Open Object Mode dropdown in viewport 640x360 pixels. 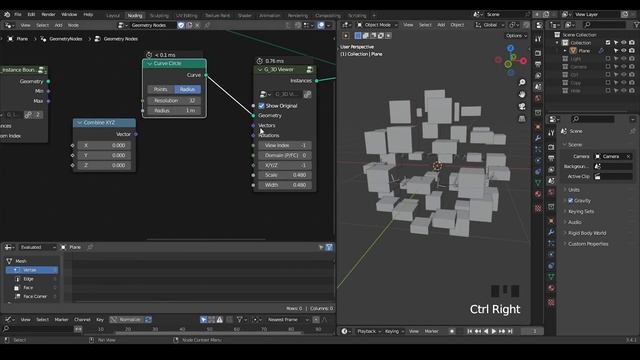coord(377,25)
